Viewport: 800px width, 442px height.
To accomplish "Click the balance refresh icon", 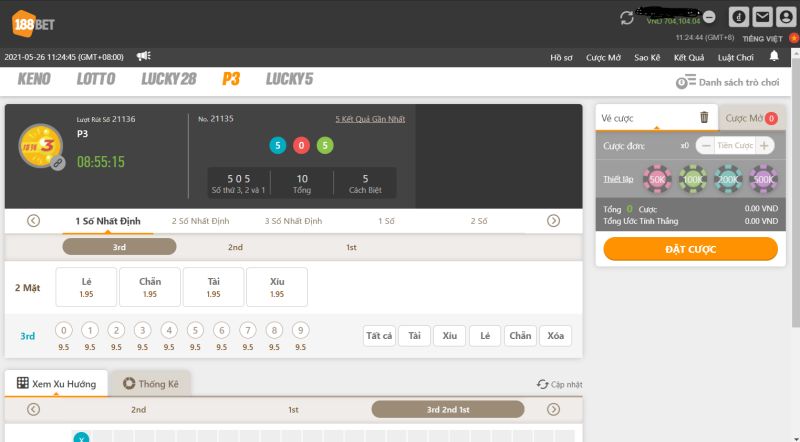I will pos(627,17).
